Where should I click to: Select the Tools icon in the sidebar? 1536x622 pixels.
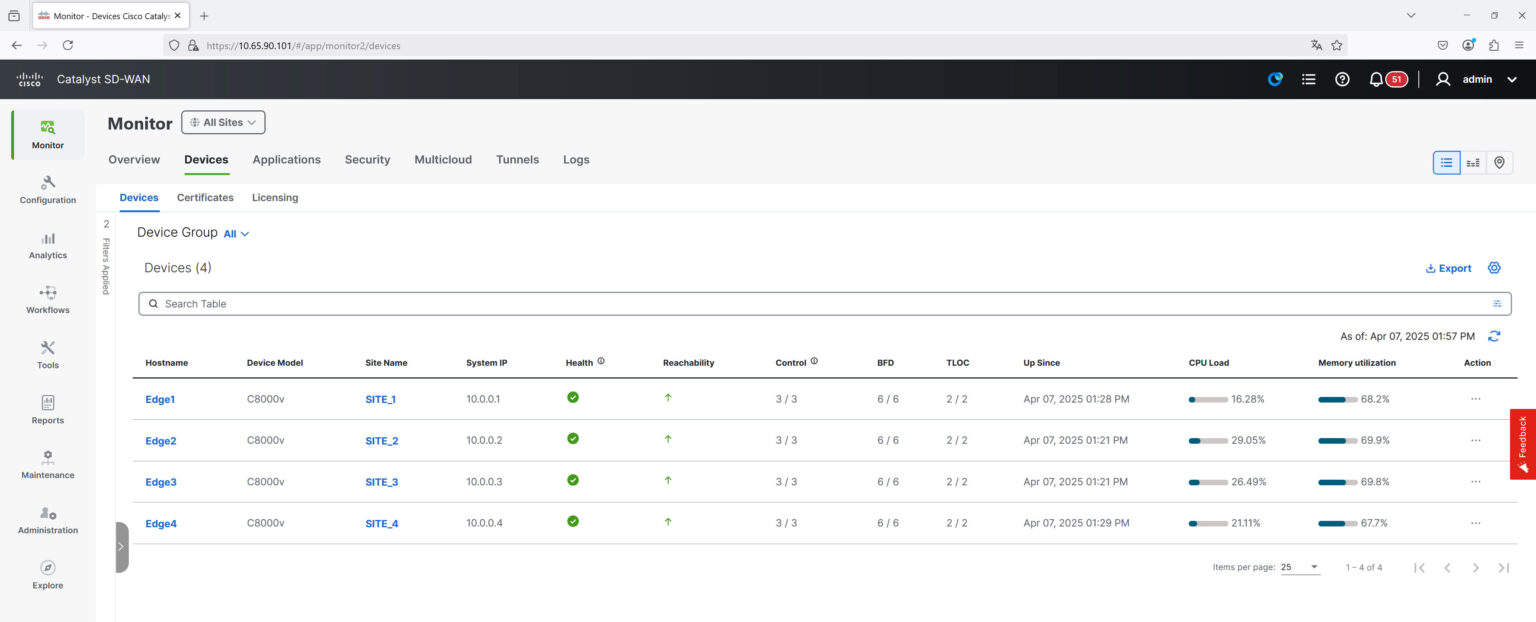coord(47,352)
